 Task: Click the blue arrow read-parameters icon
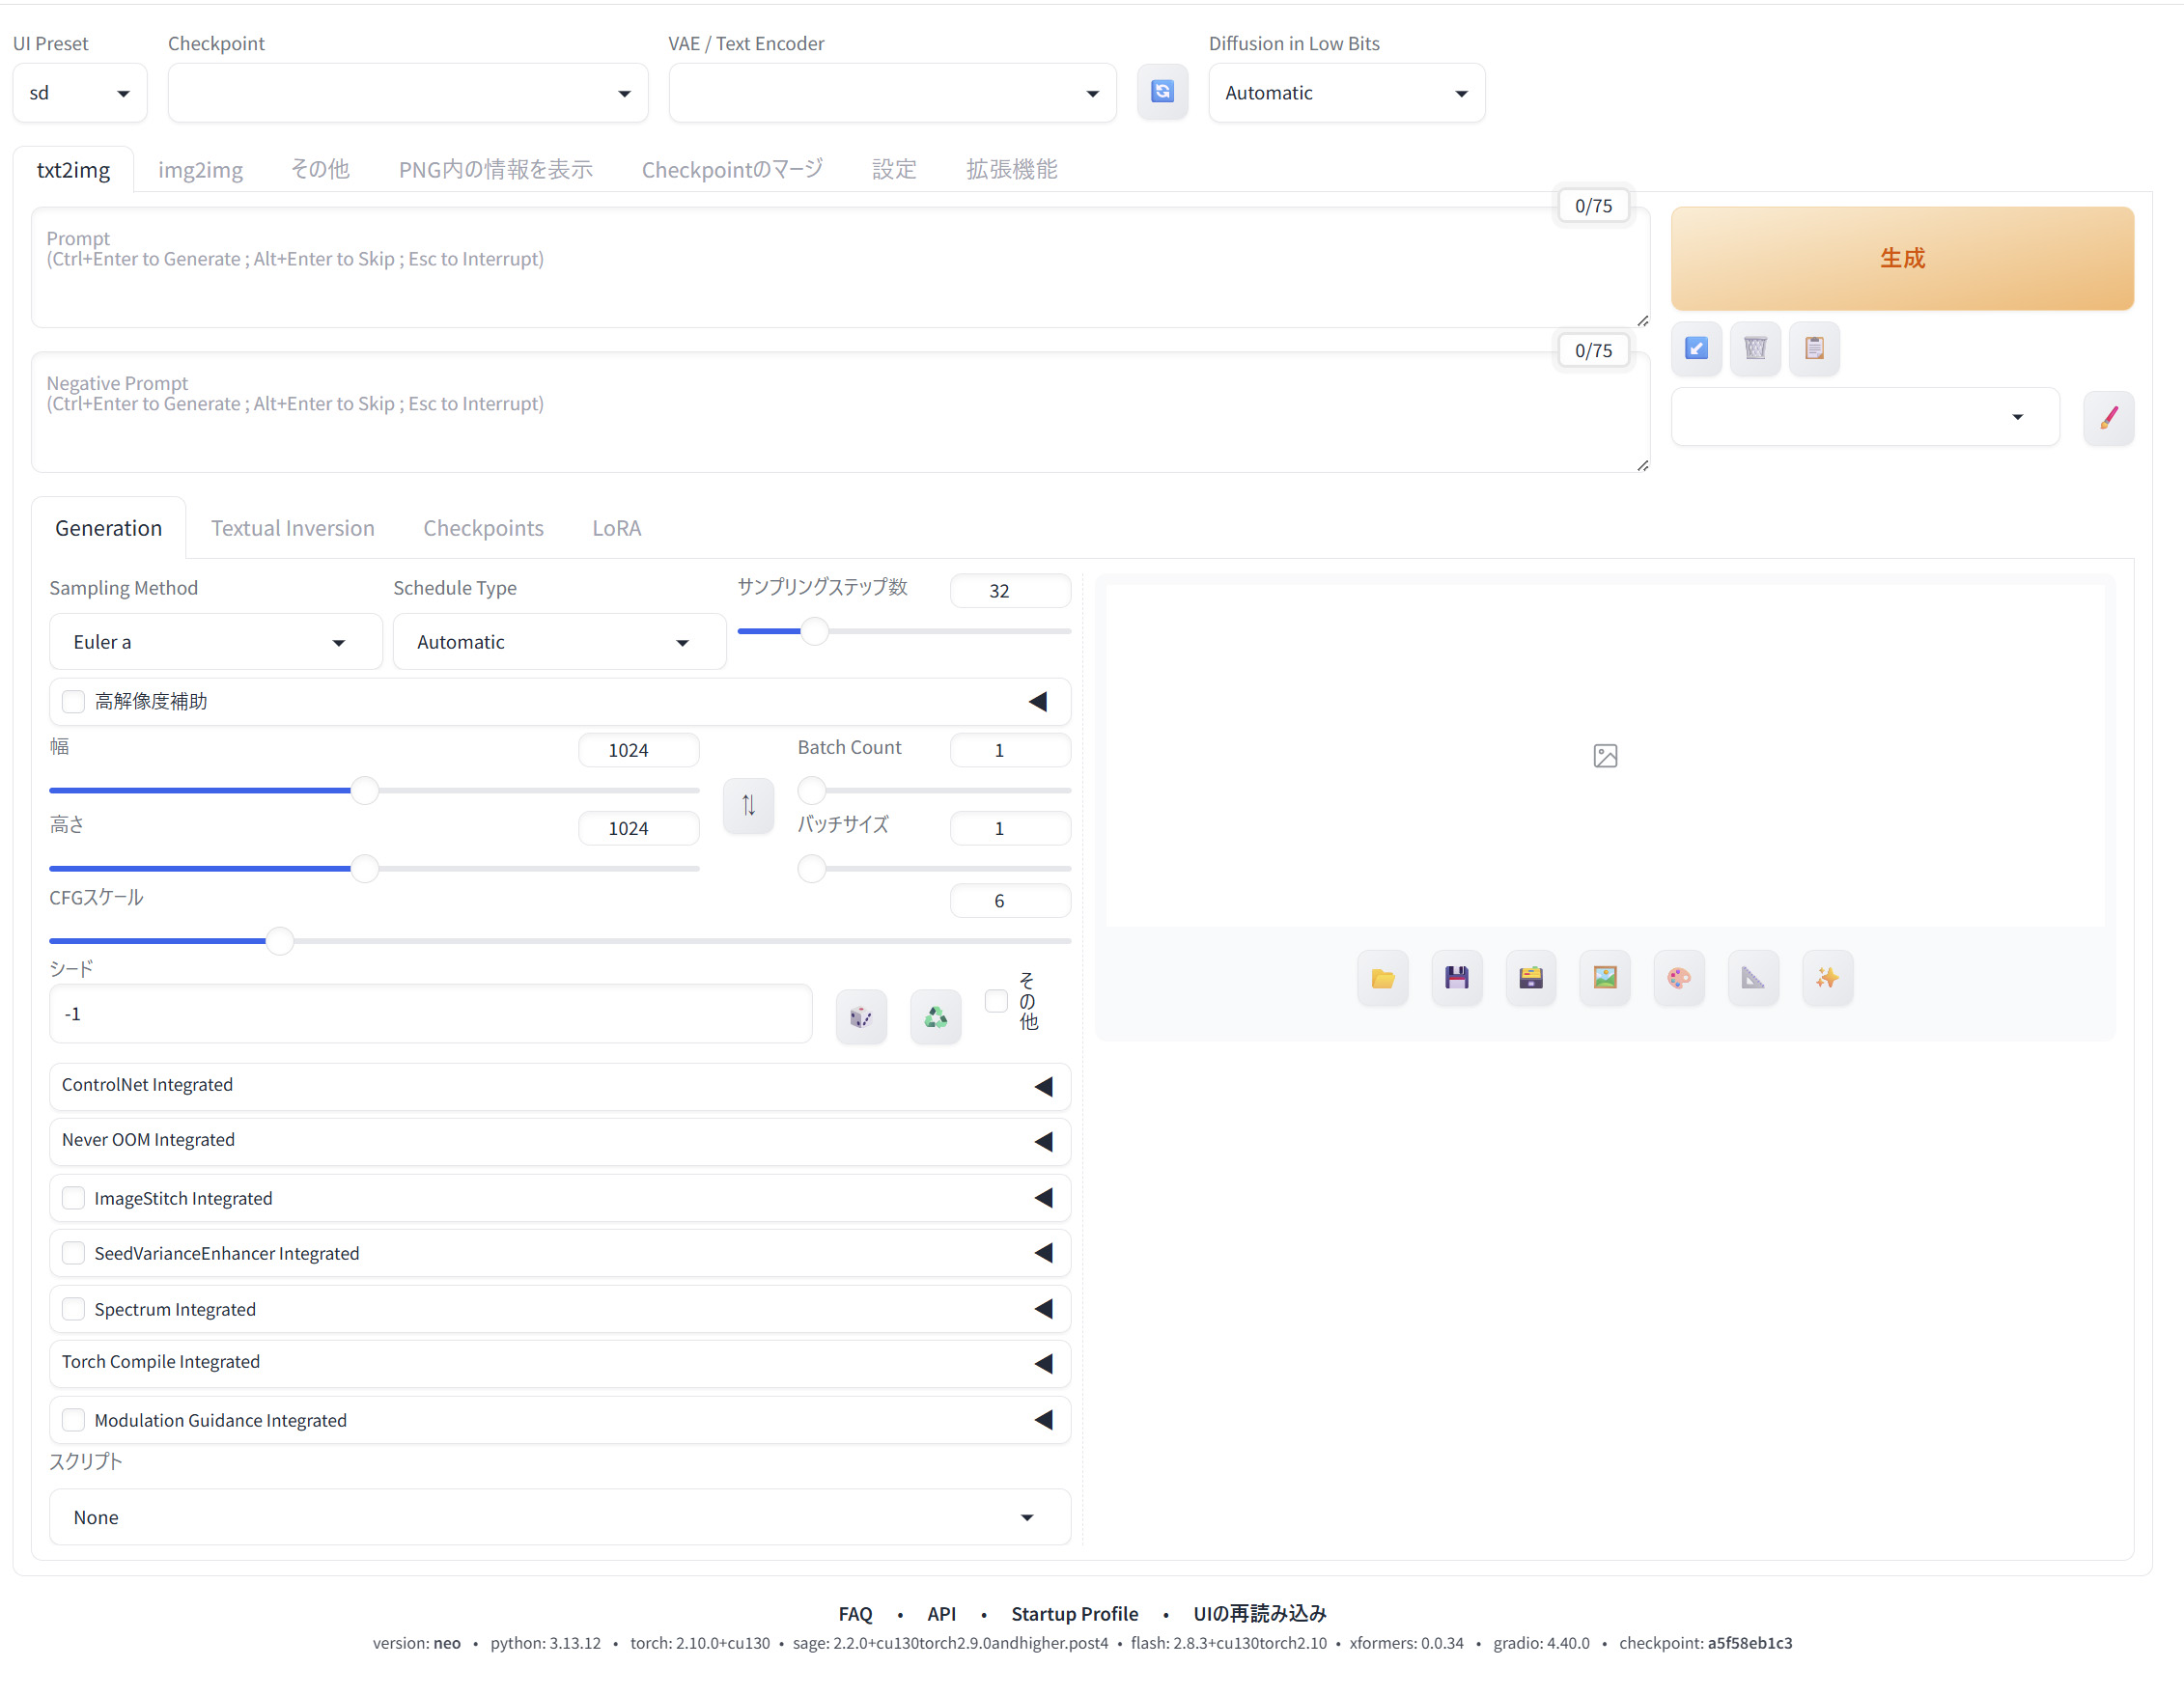(x=1696, y=348)
